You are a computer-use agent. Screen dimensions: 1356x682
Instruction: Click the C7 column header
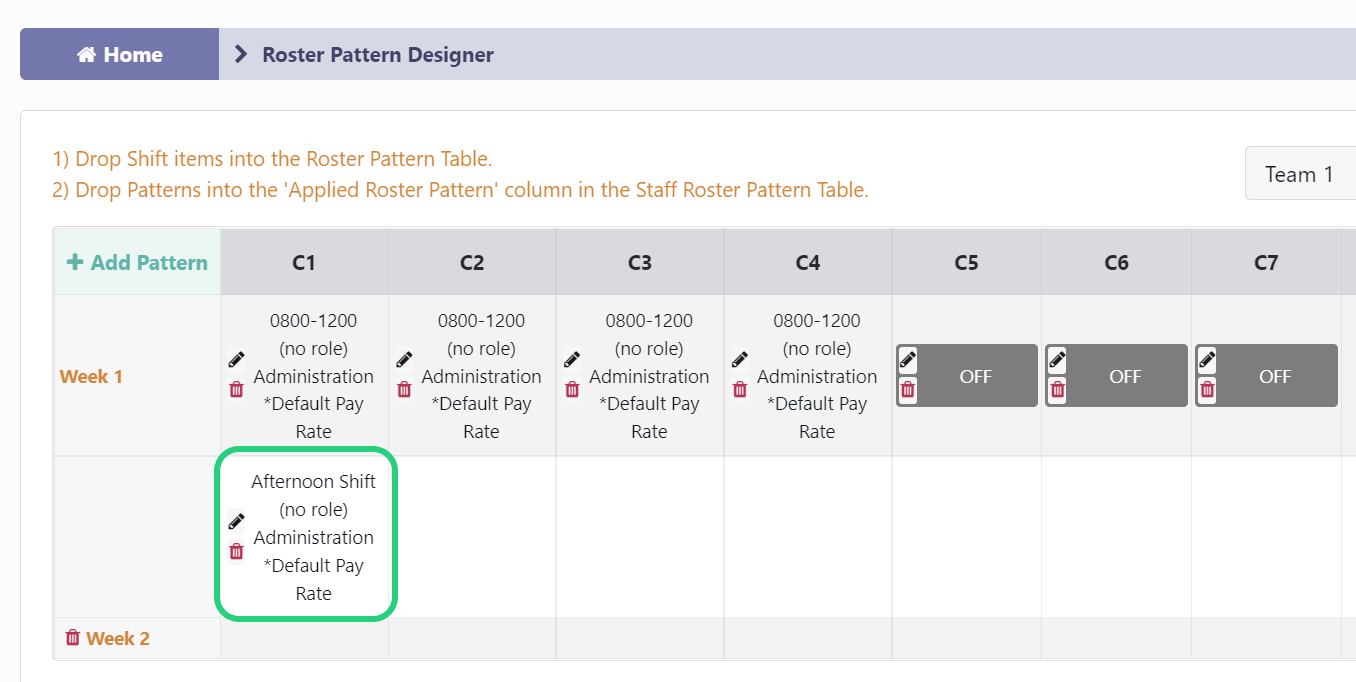point(1266,262)
